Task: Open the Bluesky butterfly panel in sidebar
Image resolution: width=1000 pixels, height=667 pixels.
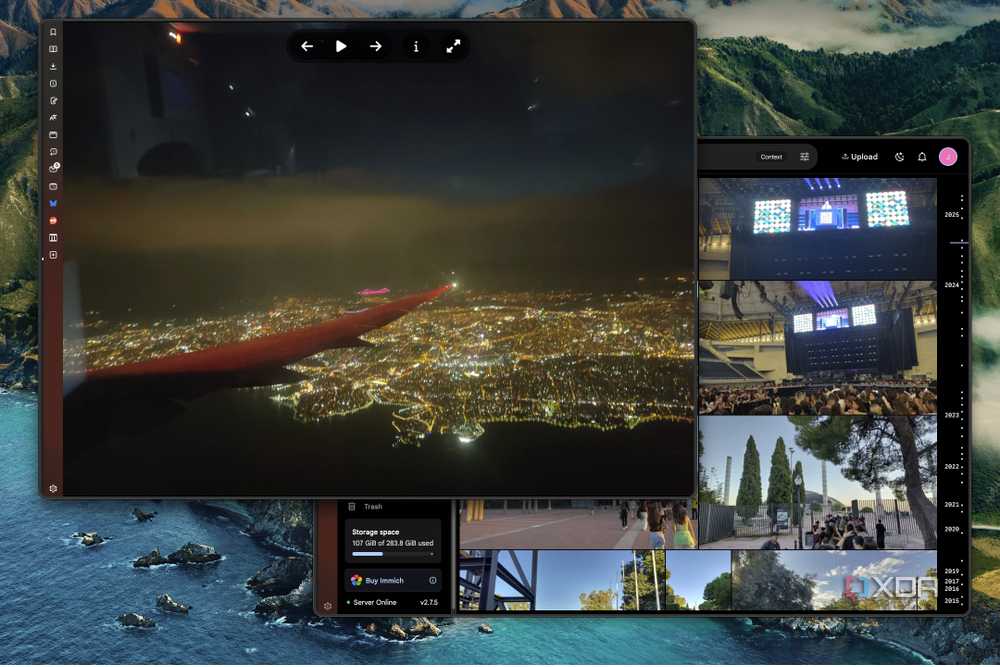Action: point(53,203)
